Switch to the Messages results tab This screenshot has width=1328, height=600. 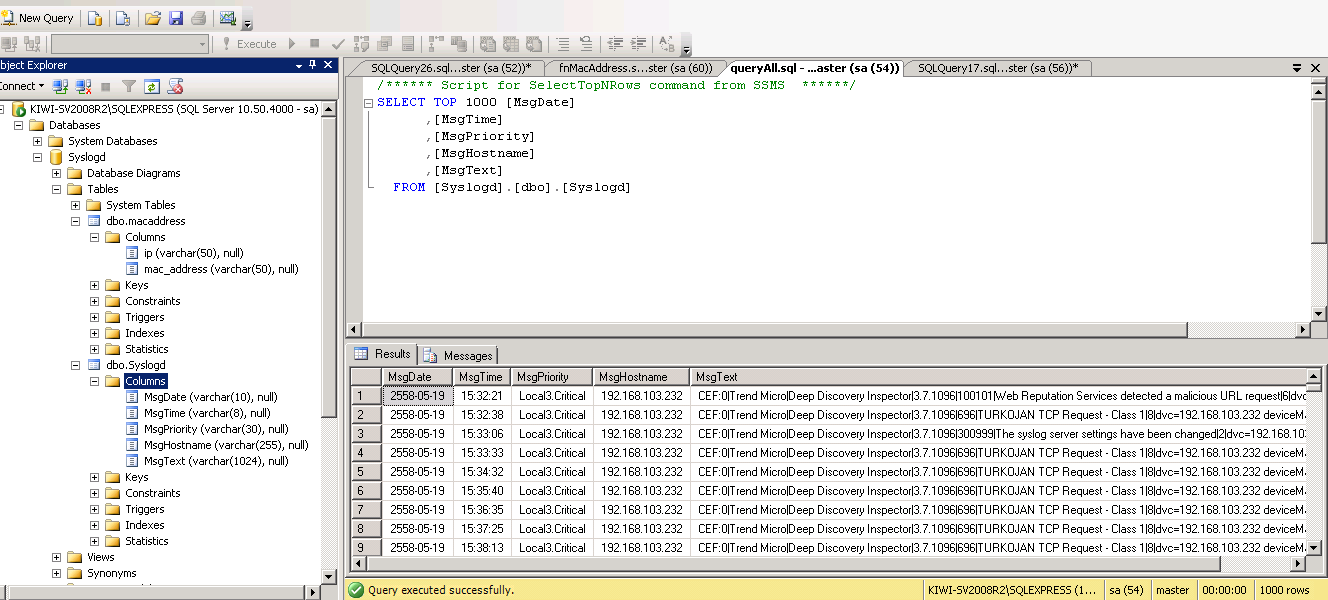click(x=460, y=355)
